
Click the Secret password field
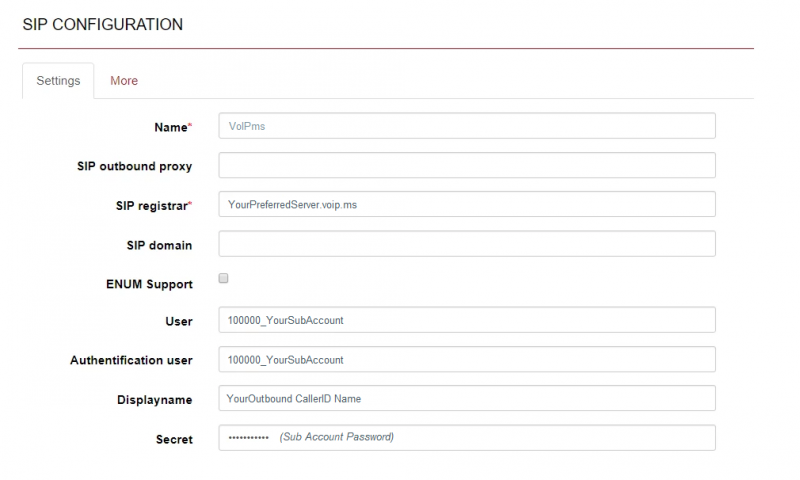pos(467,438)
